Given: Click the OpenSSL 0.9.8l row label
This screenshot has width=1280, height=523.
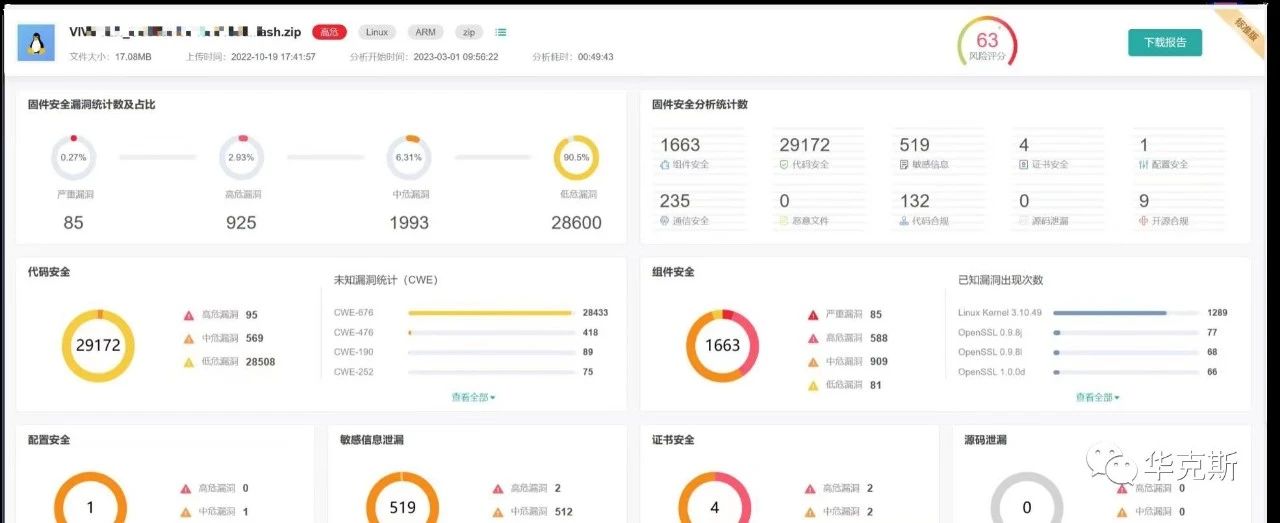Looking at the screenshot, I should [x=992, y=352].
